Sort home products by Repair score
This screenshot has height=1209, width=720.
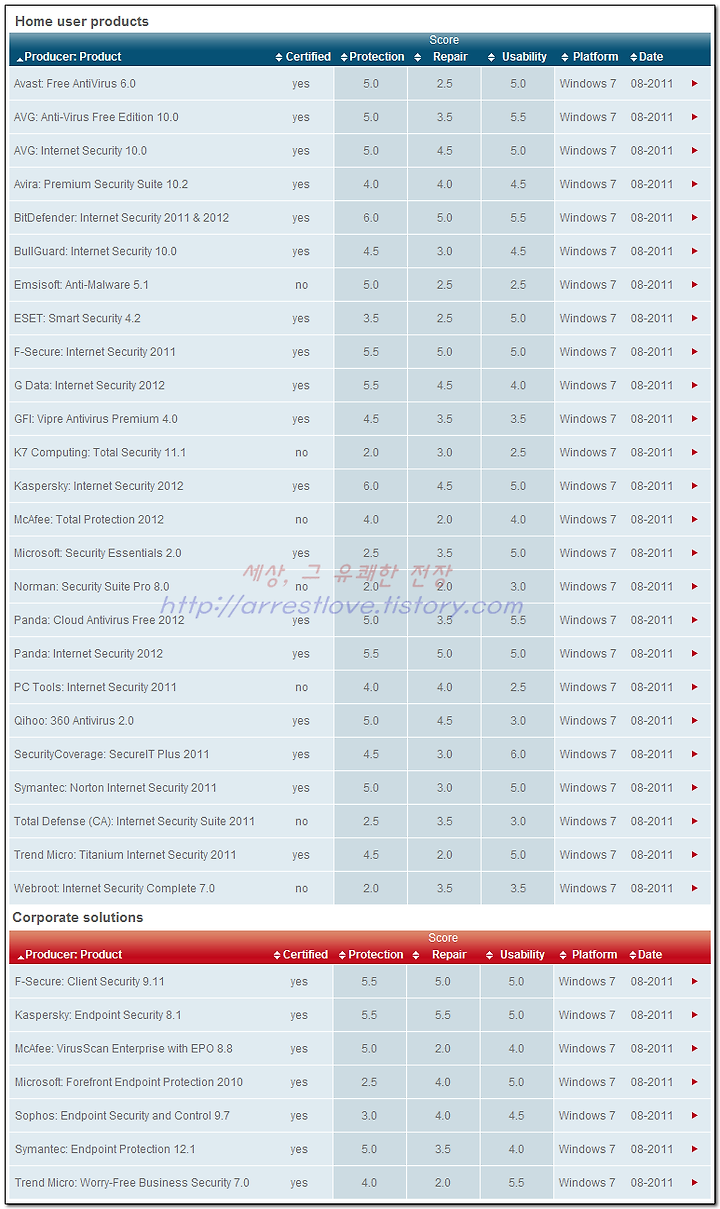click(443, 57)
